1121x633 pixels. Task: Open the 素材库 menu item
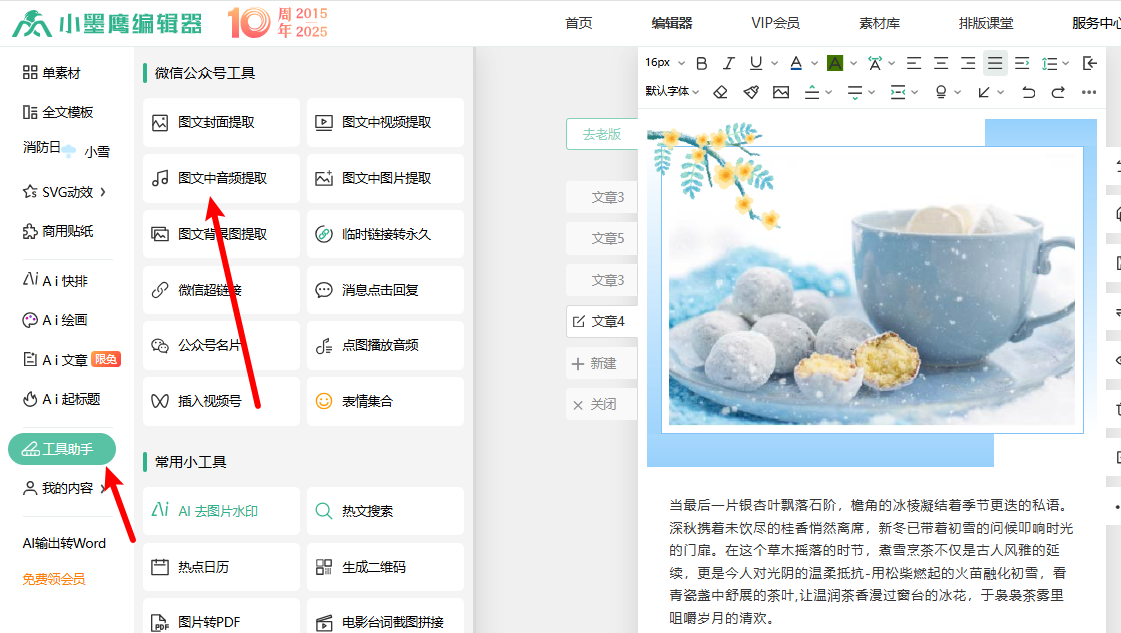click(879, 23)
